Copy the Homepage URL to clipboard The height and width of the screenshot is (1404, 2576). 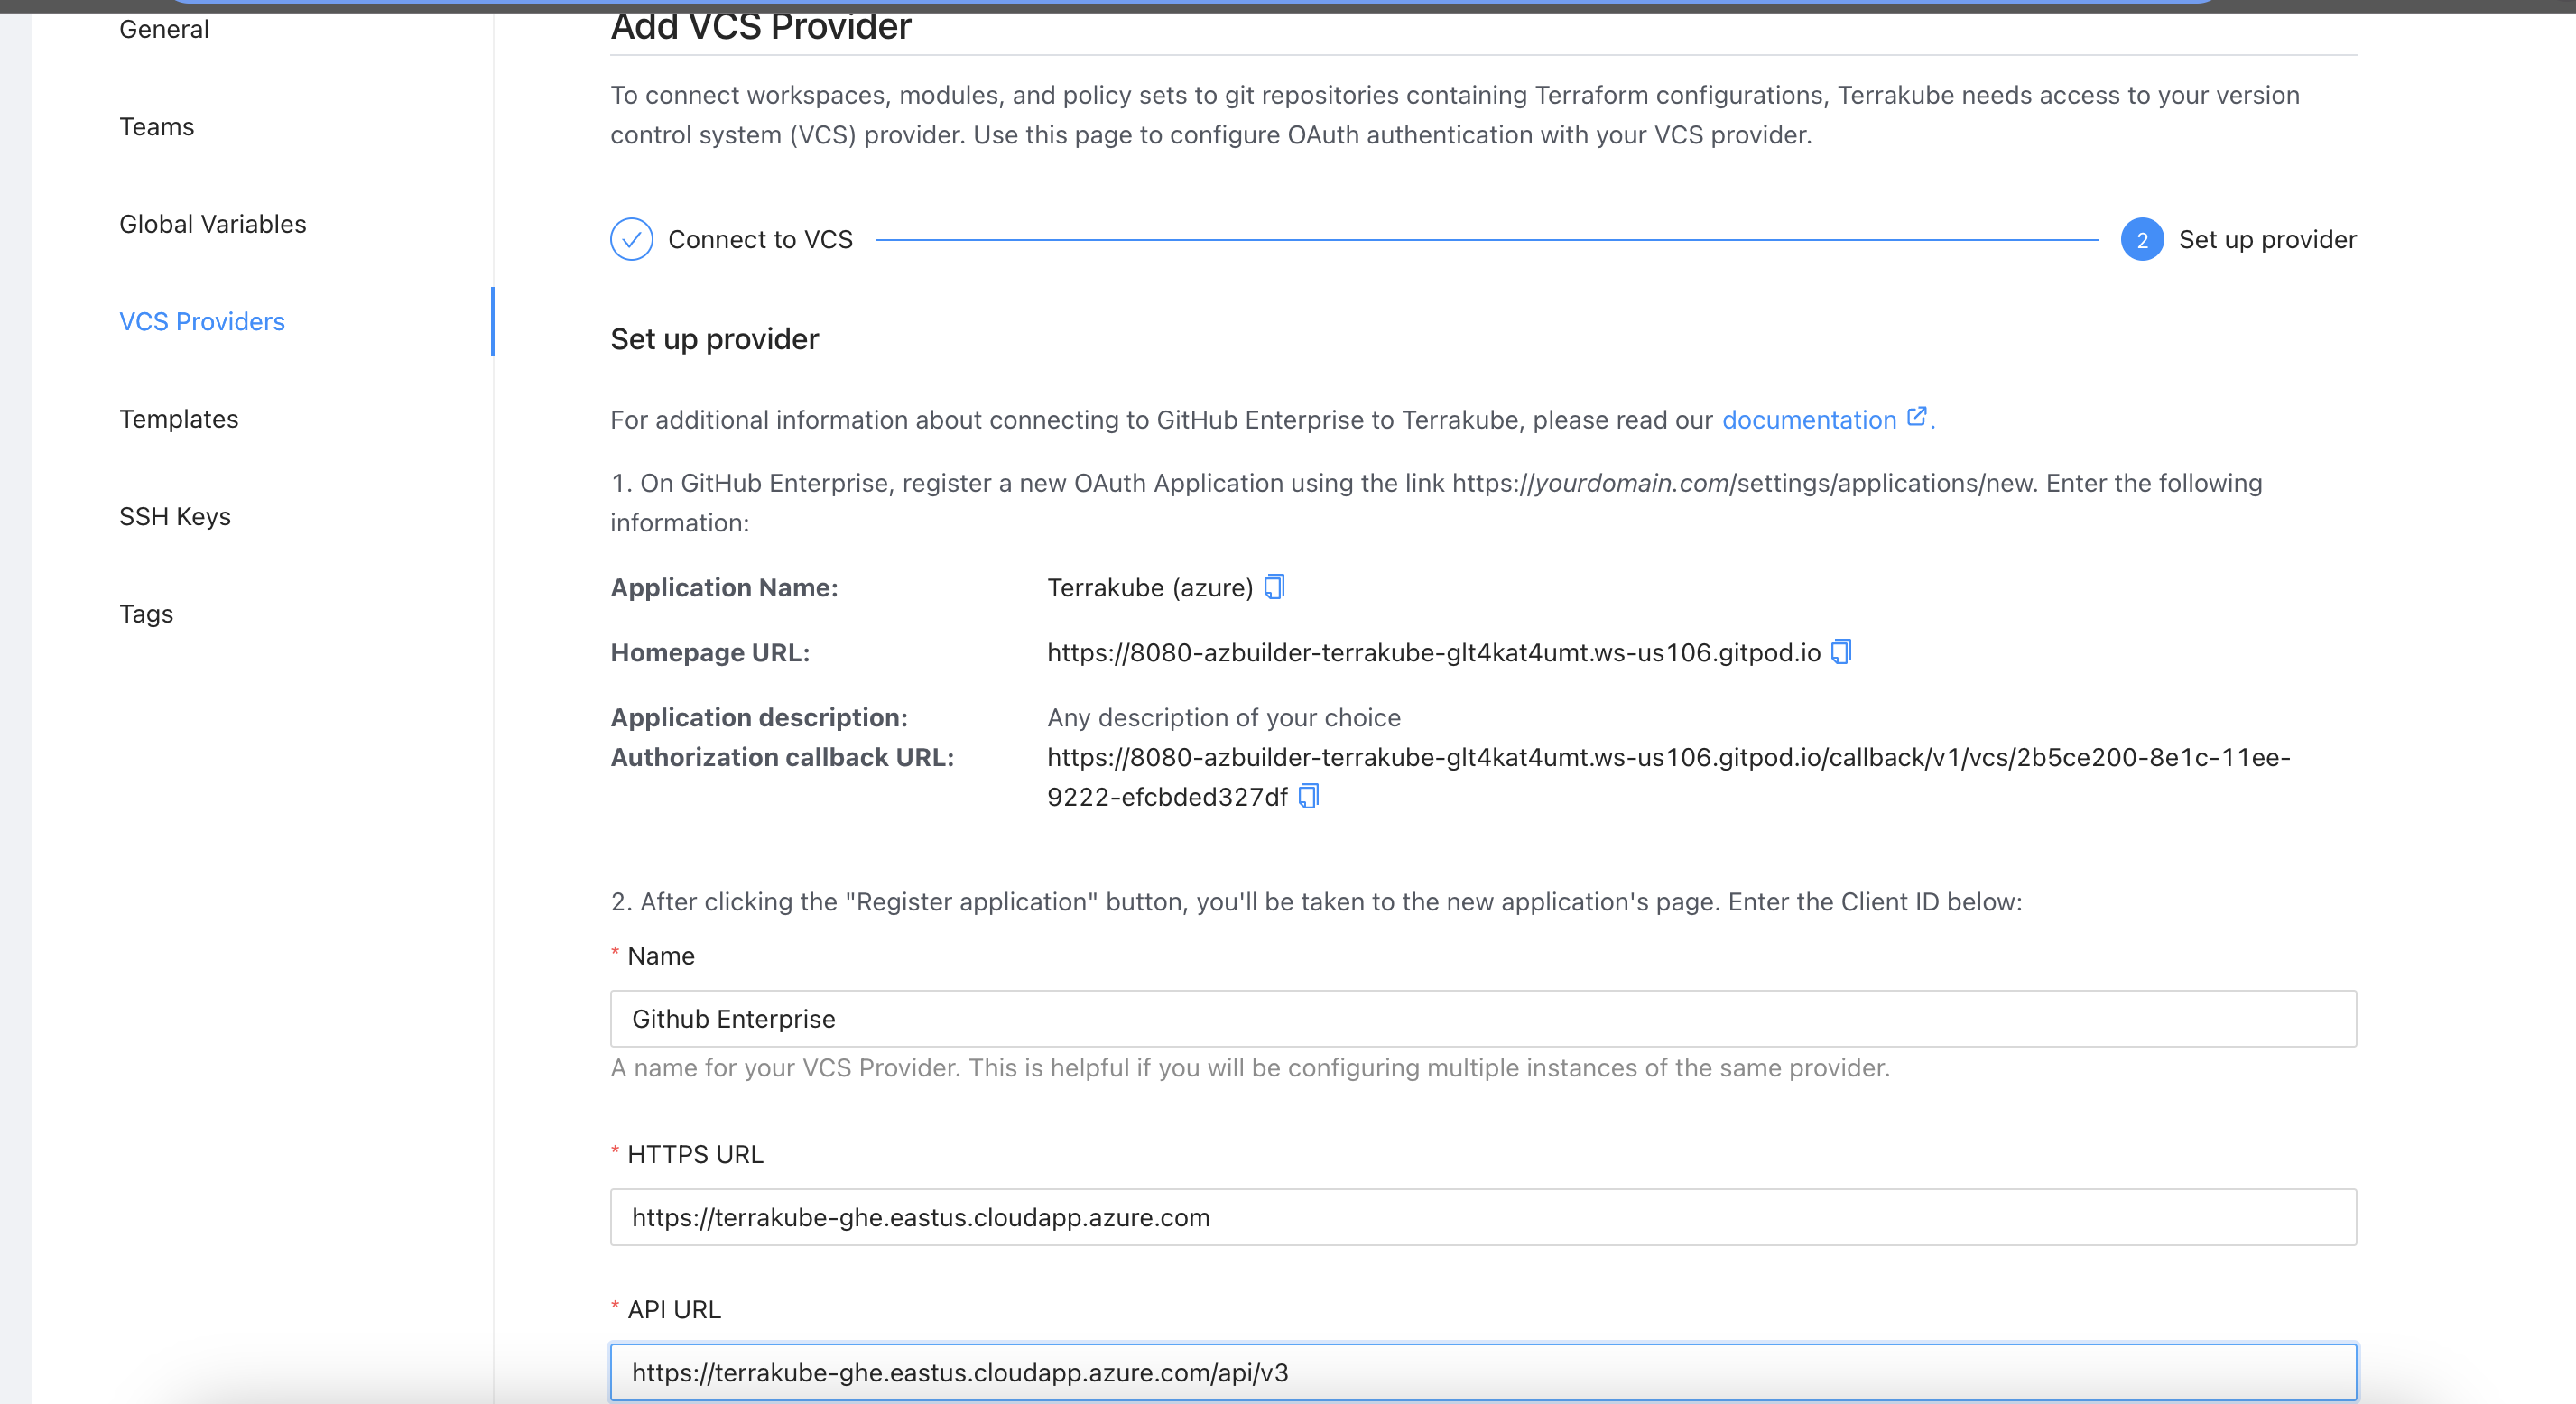(1841, 652)
